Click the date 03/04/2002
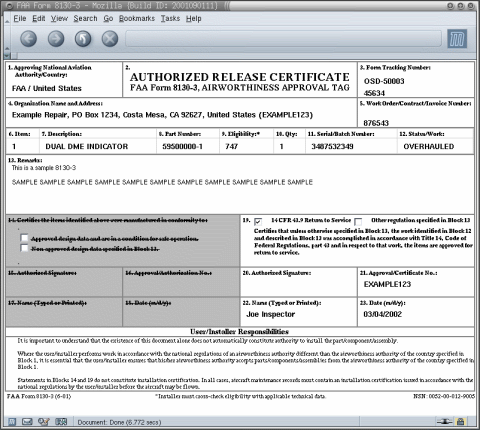This screenshot has height=430, width=480. pyautogui.click(x=383, y=314)
